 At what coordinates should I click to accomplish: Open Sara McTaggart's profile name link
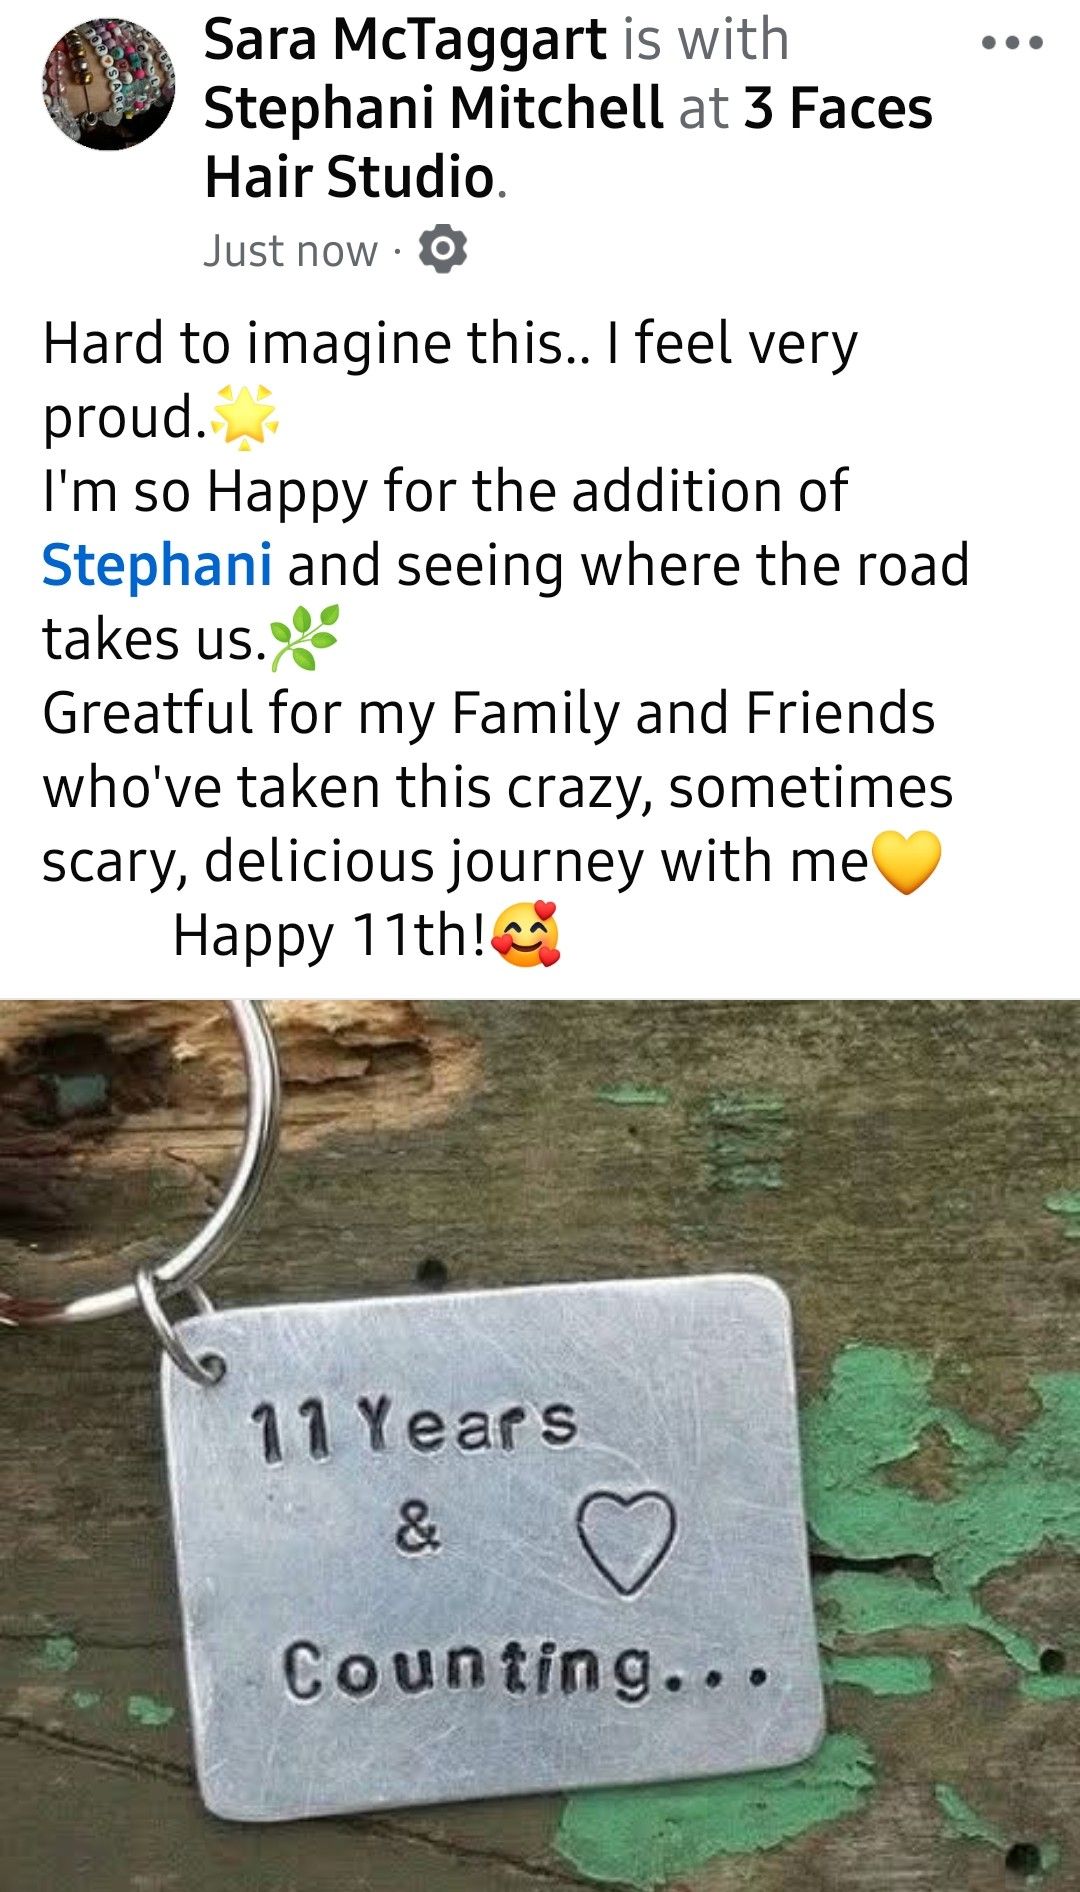point(405,40)
